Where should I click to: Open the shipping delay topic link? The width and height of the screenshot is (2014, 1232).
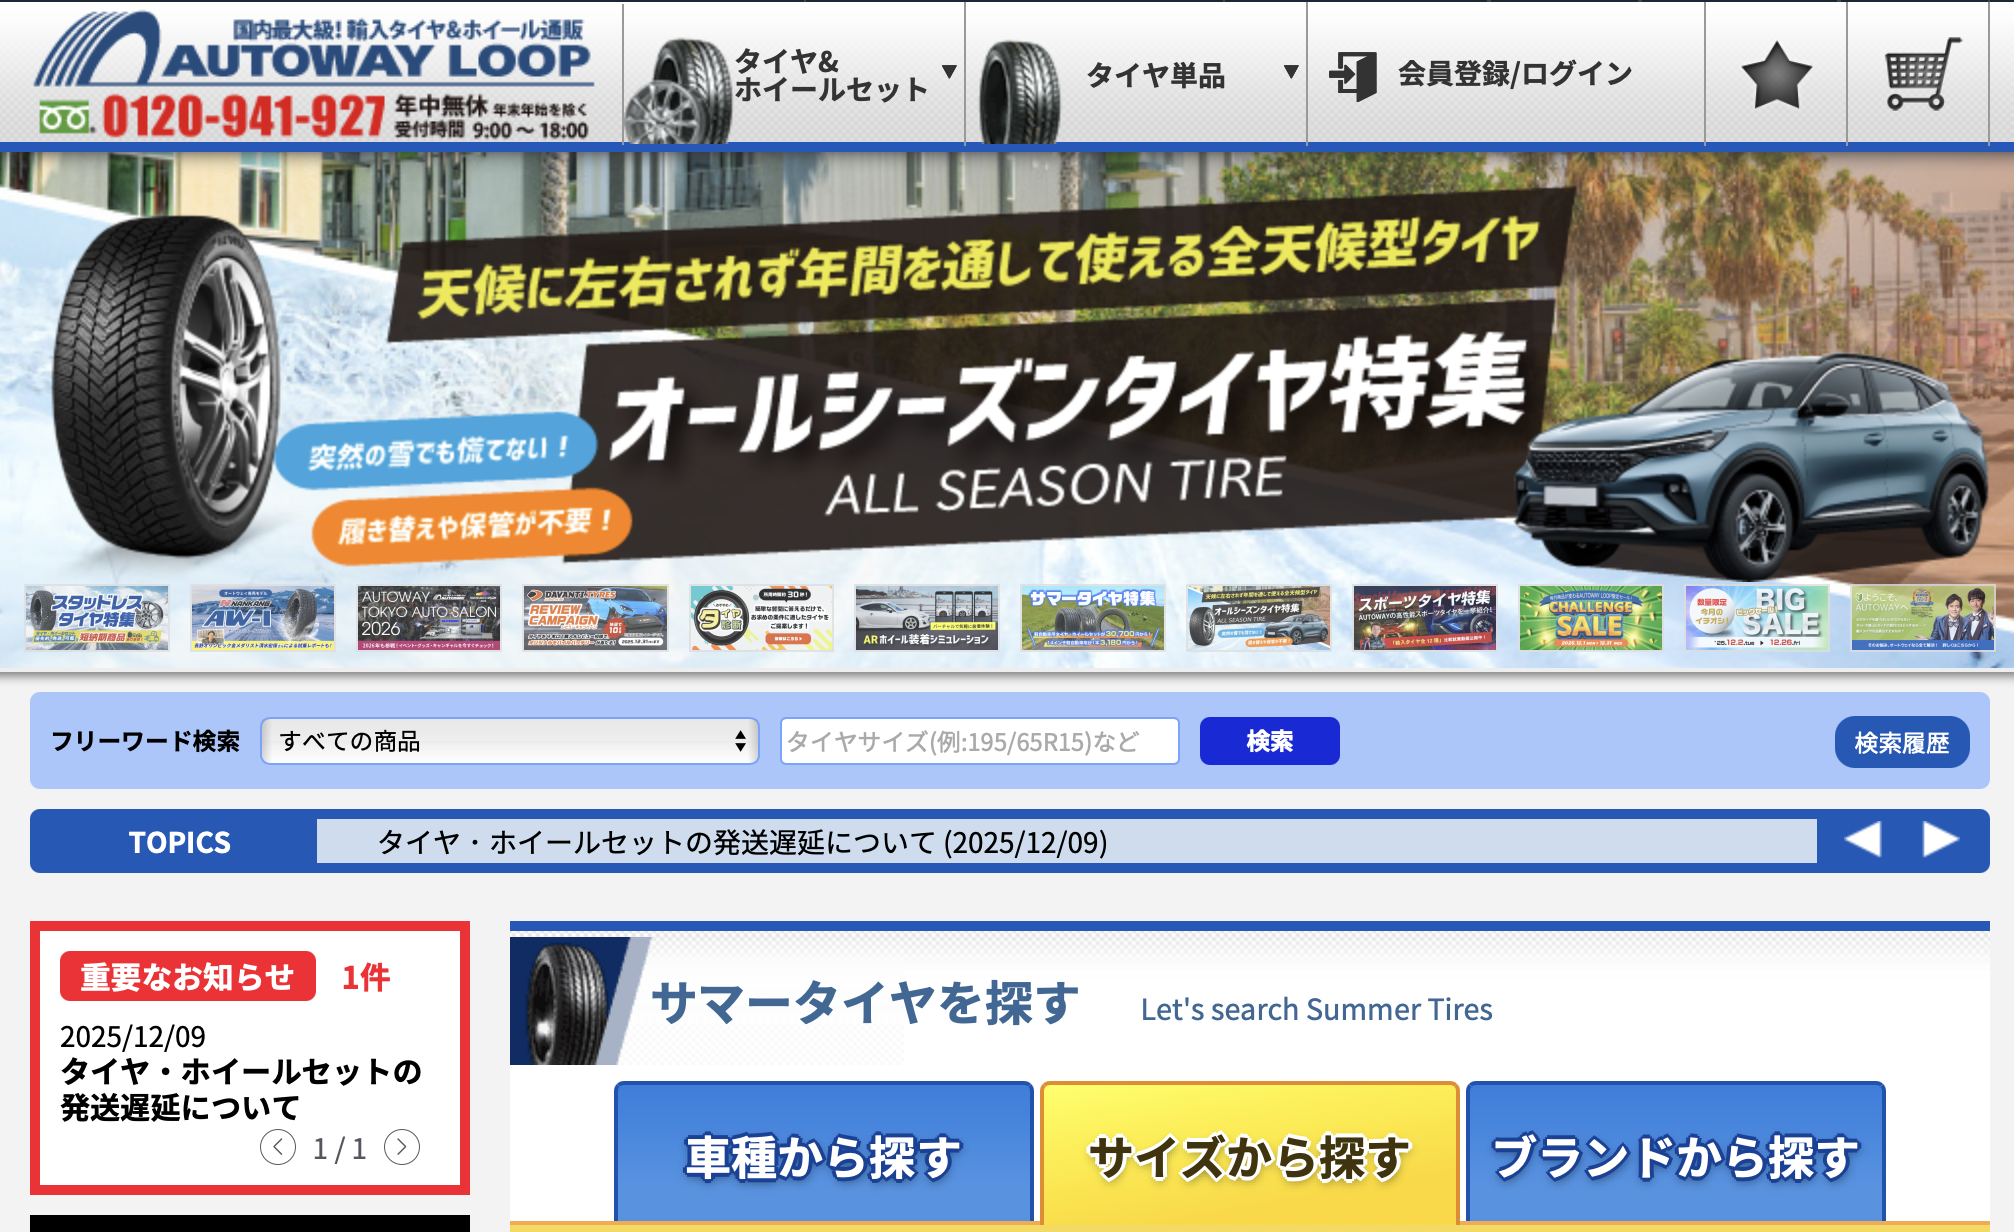[742, 842]
